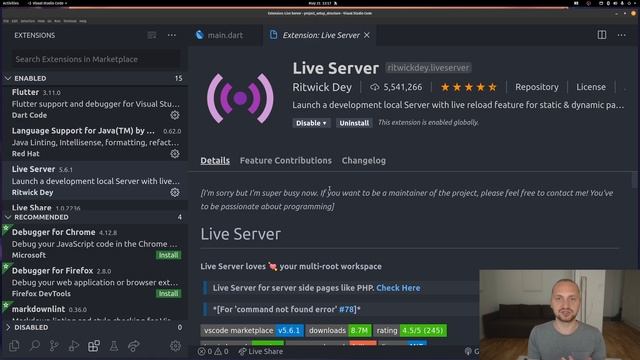
Task: Click the vscode marketplace v5.6.1 badge
Action: 252,330
